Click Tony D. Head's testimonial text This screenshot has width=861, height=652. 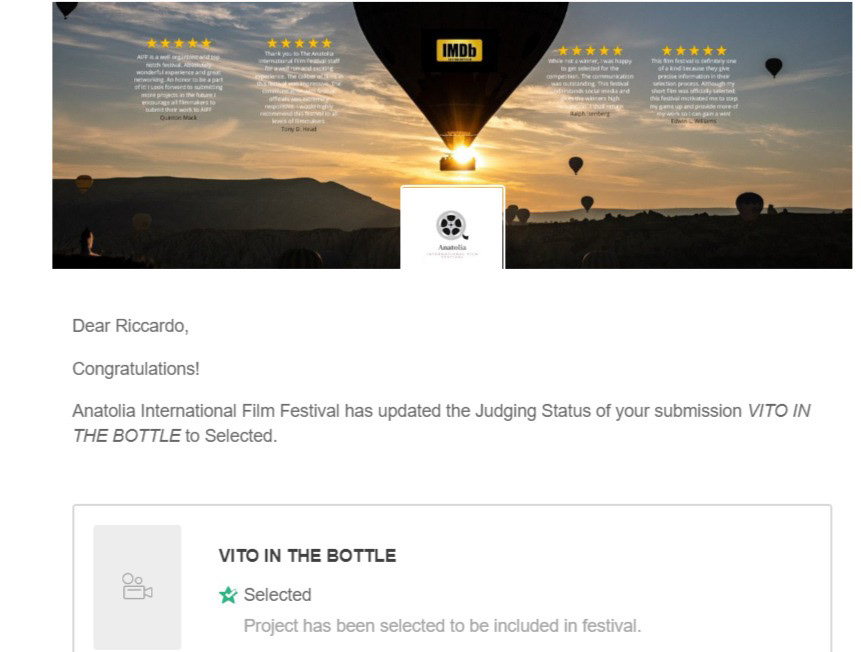click(x=299, y=87)
